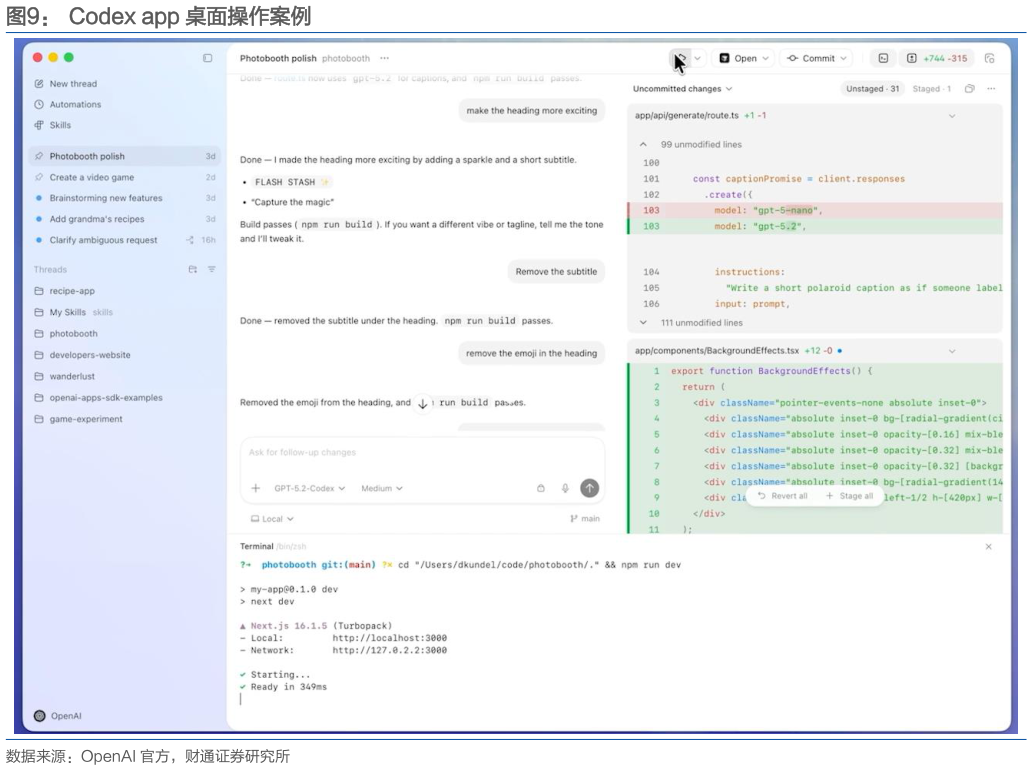Collapse the app/api/generate/route.ts file diff
1032x770 pixels.
coord(951,116)
